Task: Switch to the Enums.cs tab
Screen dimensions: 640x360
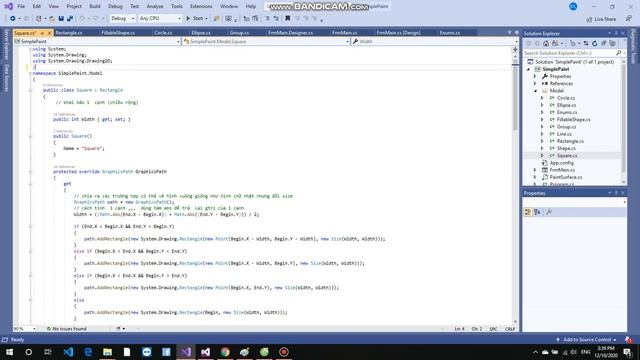Action: [x=450, y=33]
